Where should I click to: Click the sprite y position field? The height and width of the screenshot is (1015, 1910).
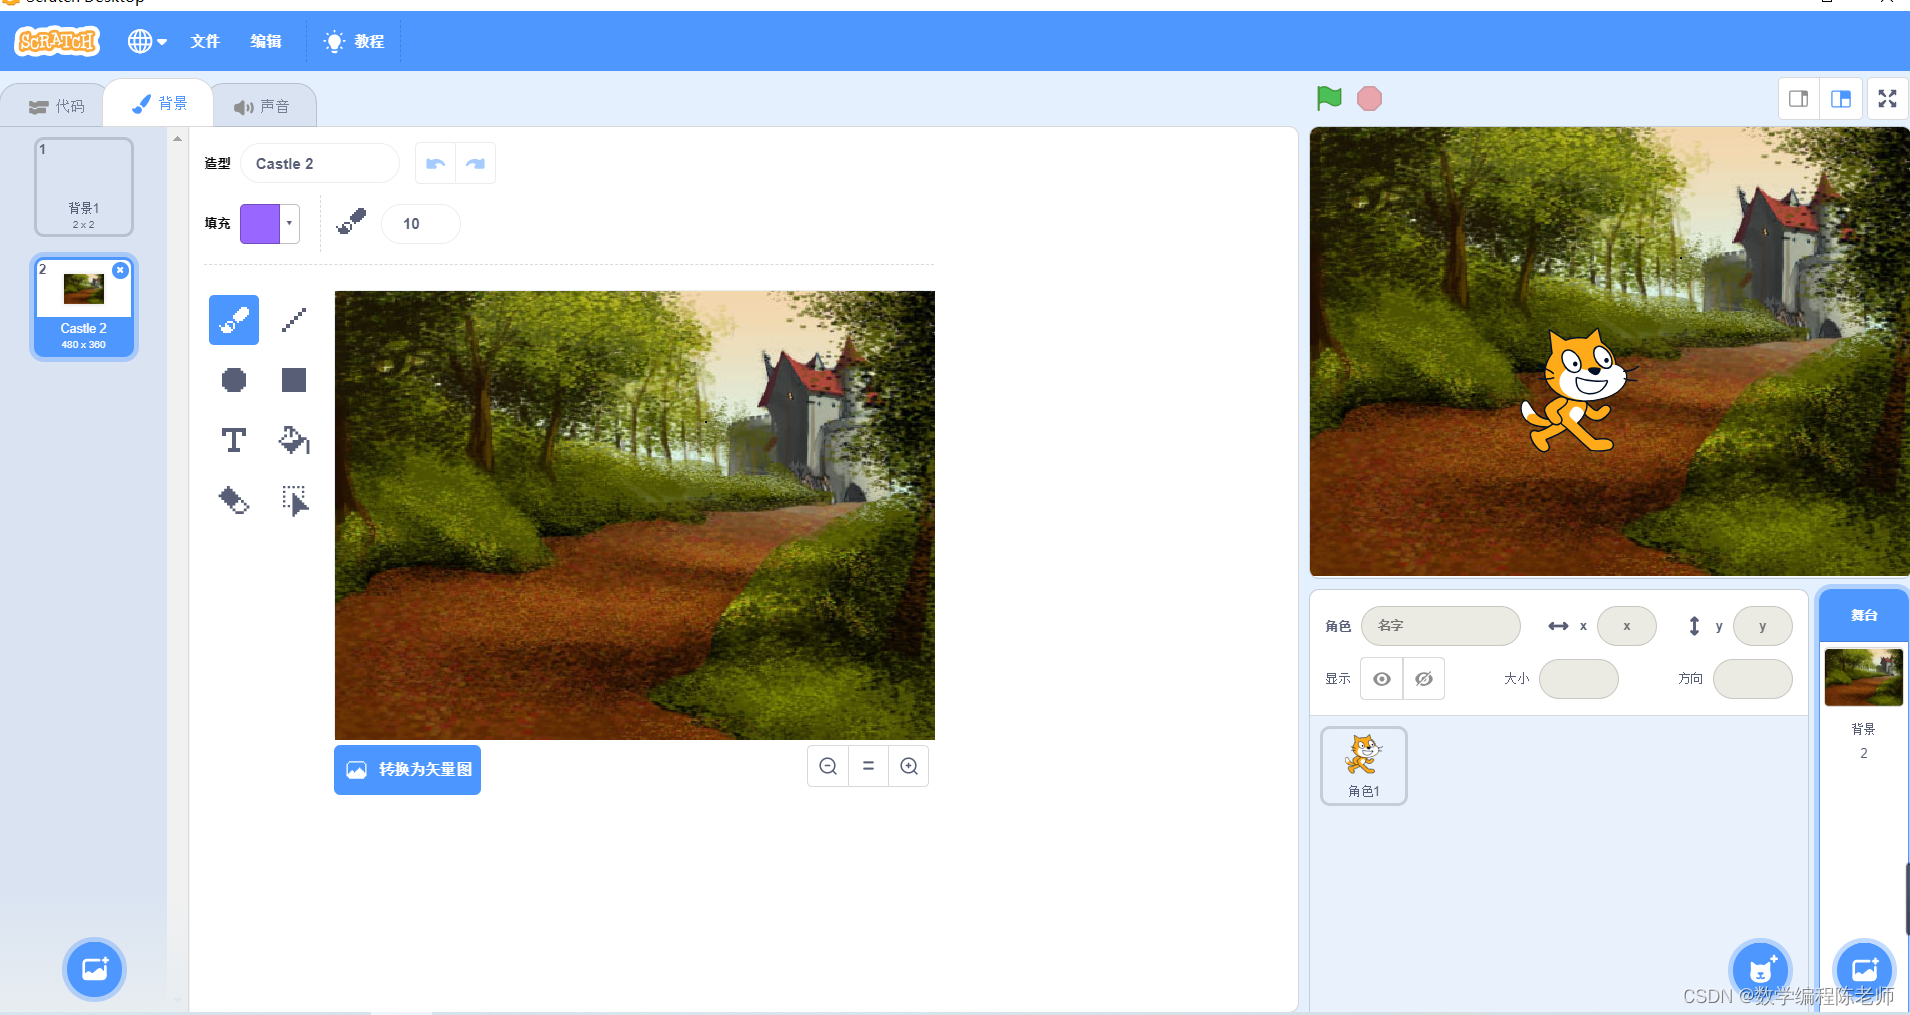[1763, 626]
